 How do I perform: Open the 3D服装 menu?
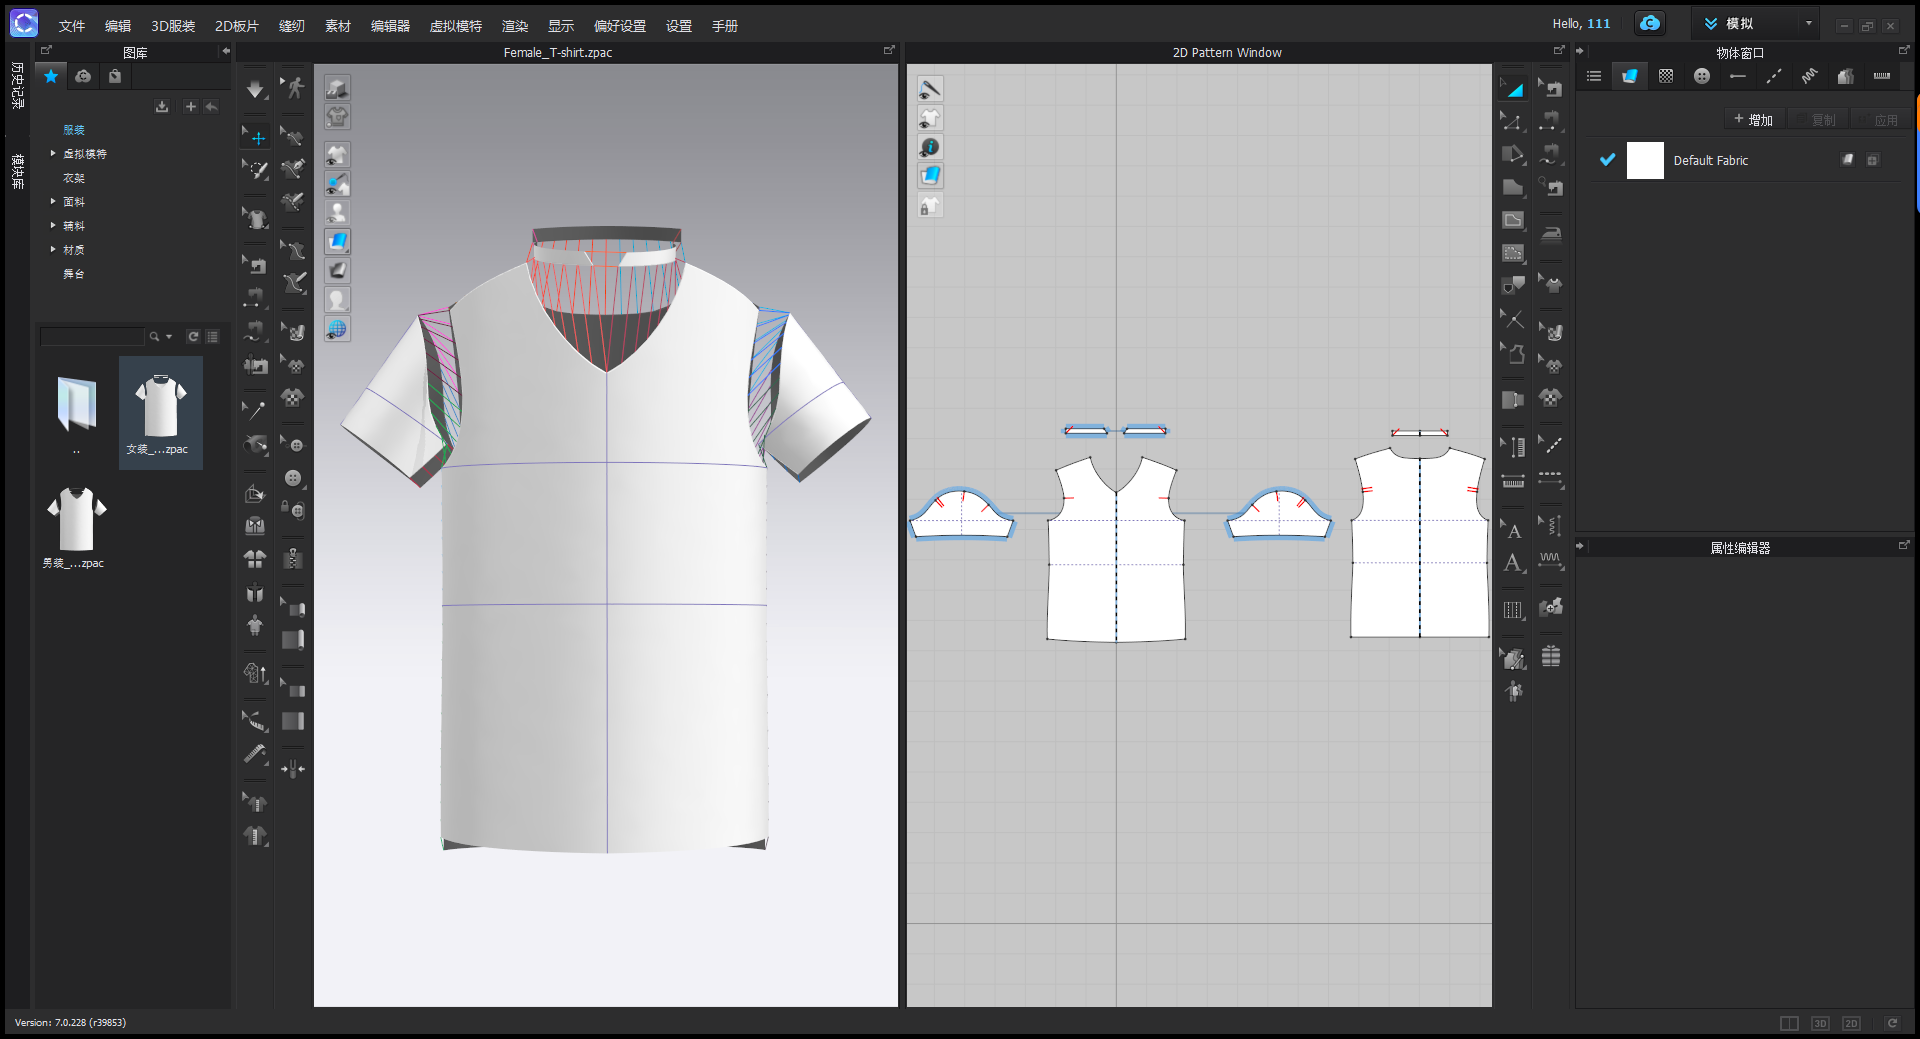(x=172, y=26)
